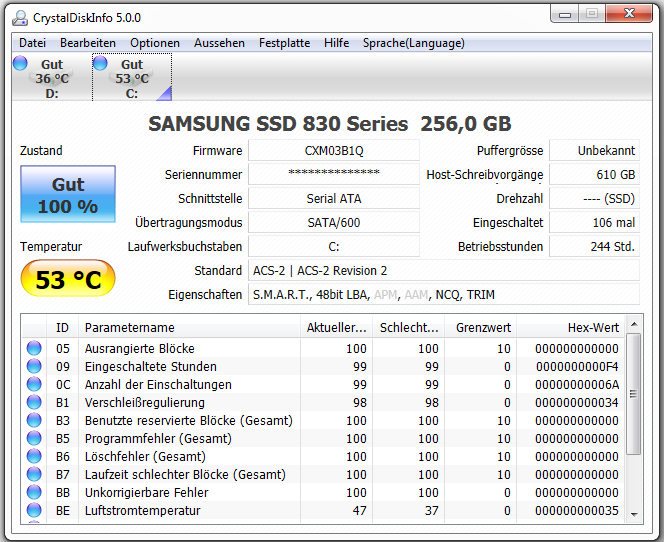
Task: Click the Schnittstelle field Serial ATA
Action: (334, 198)
